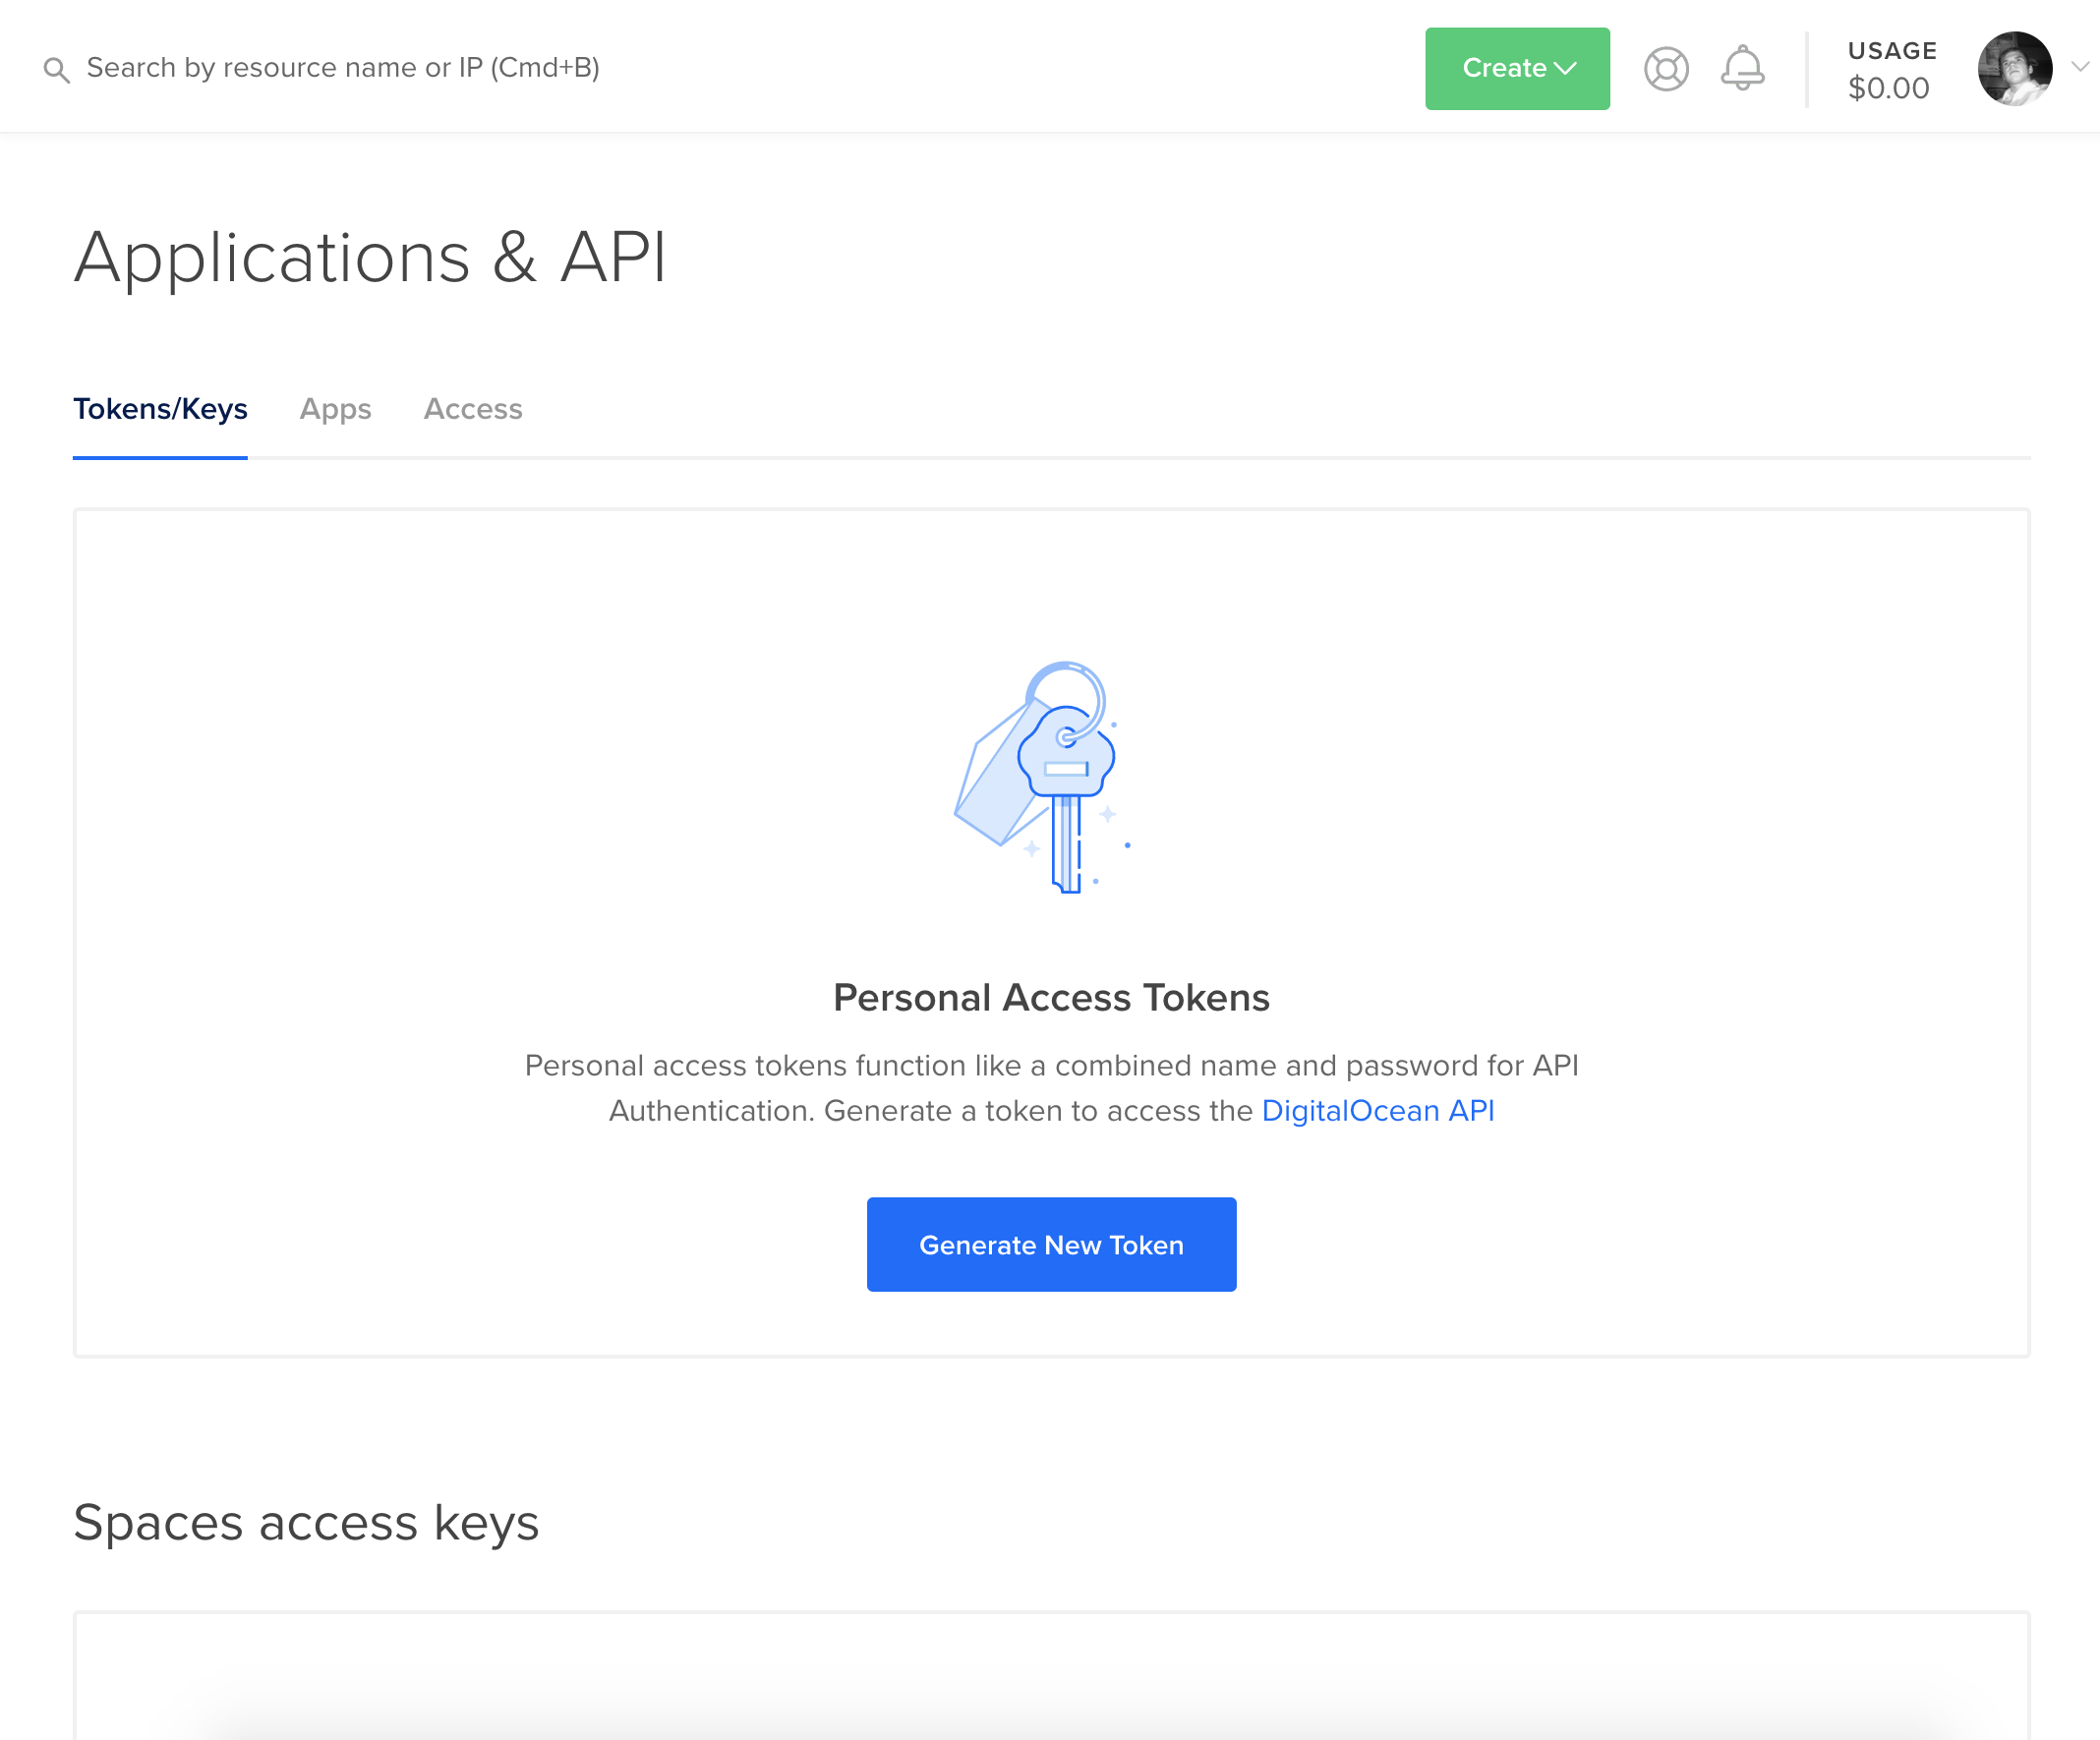Click the search input field
The image size is (2100, 1740).
coord(342,68)
